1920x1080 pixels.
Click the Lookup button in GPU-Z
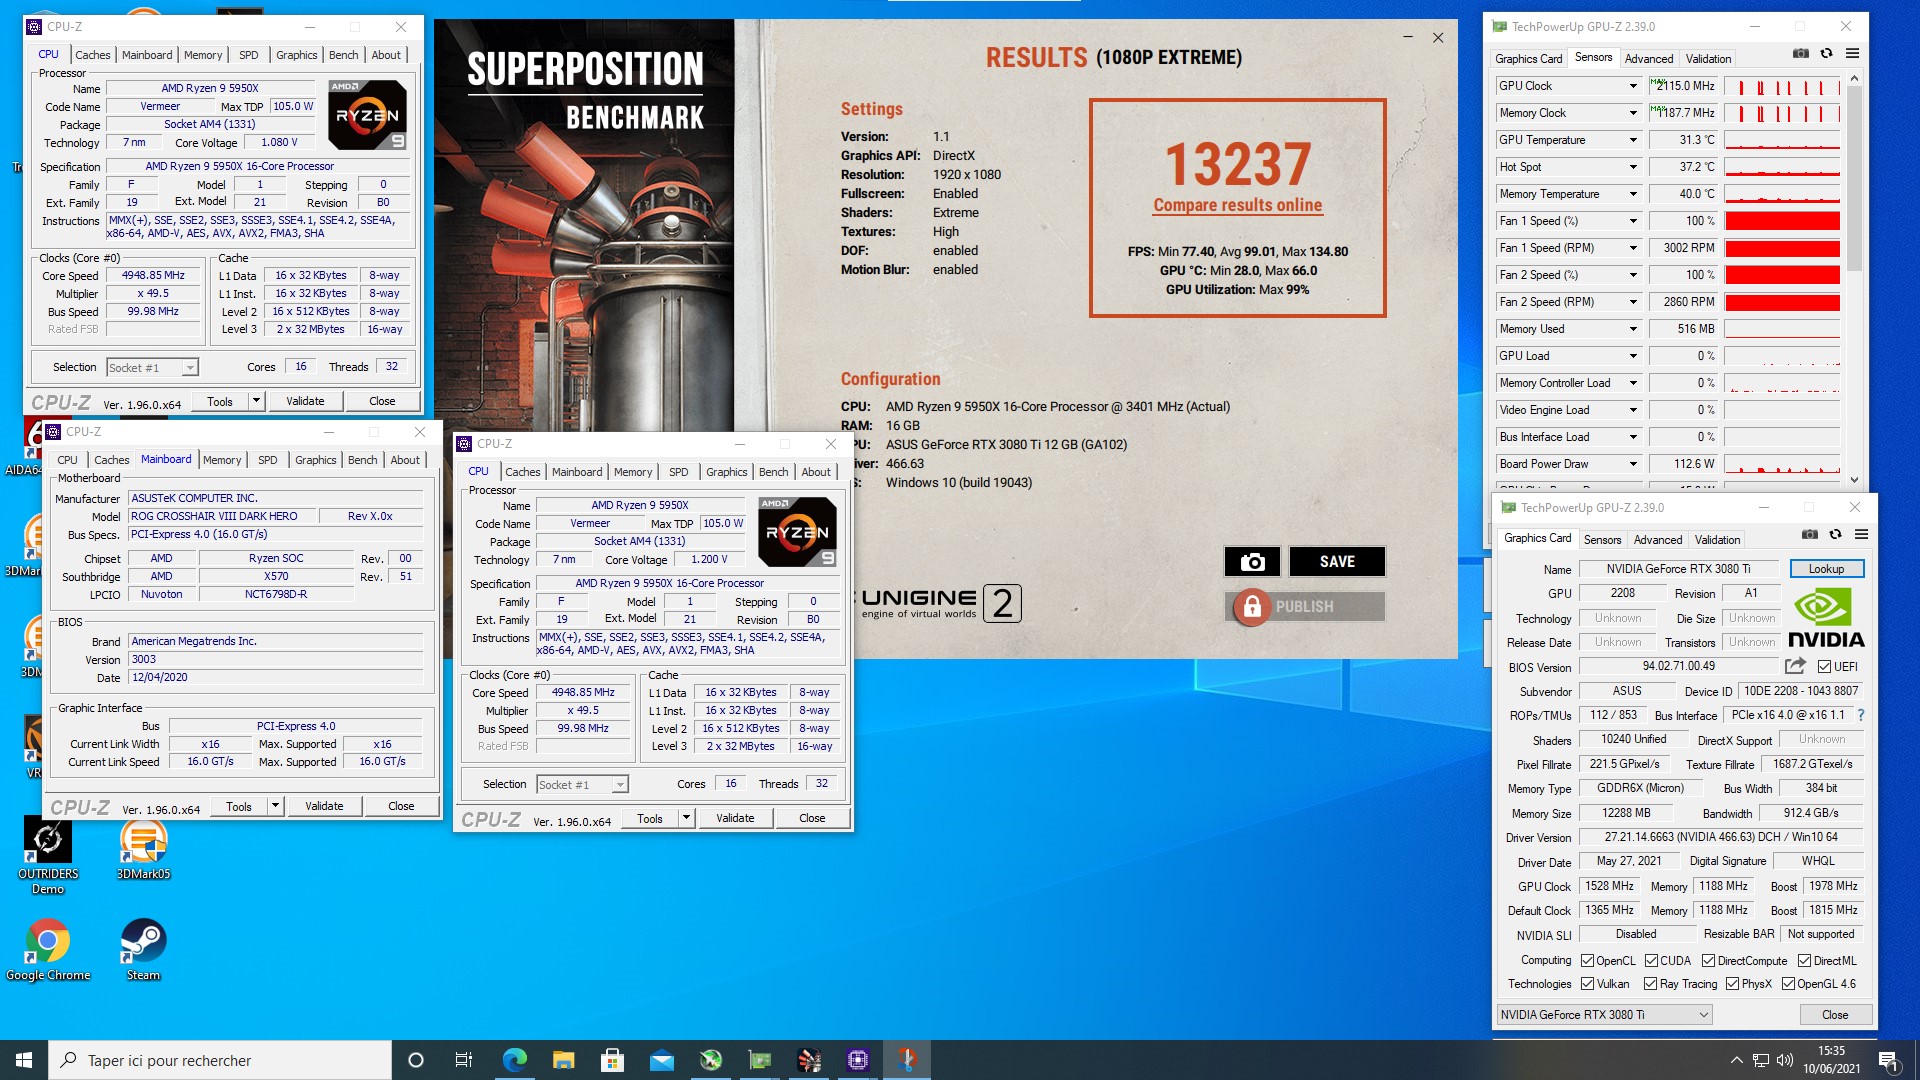coord(1826,569)
